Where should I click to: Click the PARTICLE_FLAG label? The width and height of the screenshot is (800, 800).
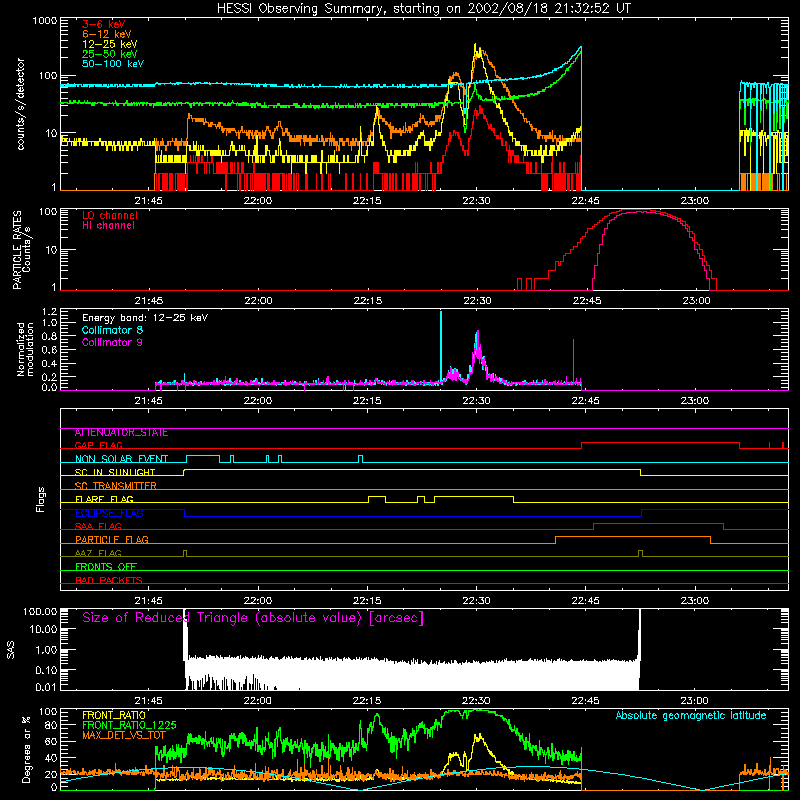(x=112, y=540)
